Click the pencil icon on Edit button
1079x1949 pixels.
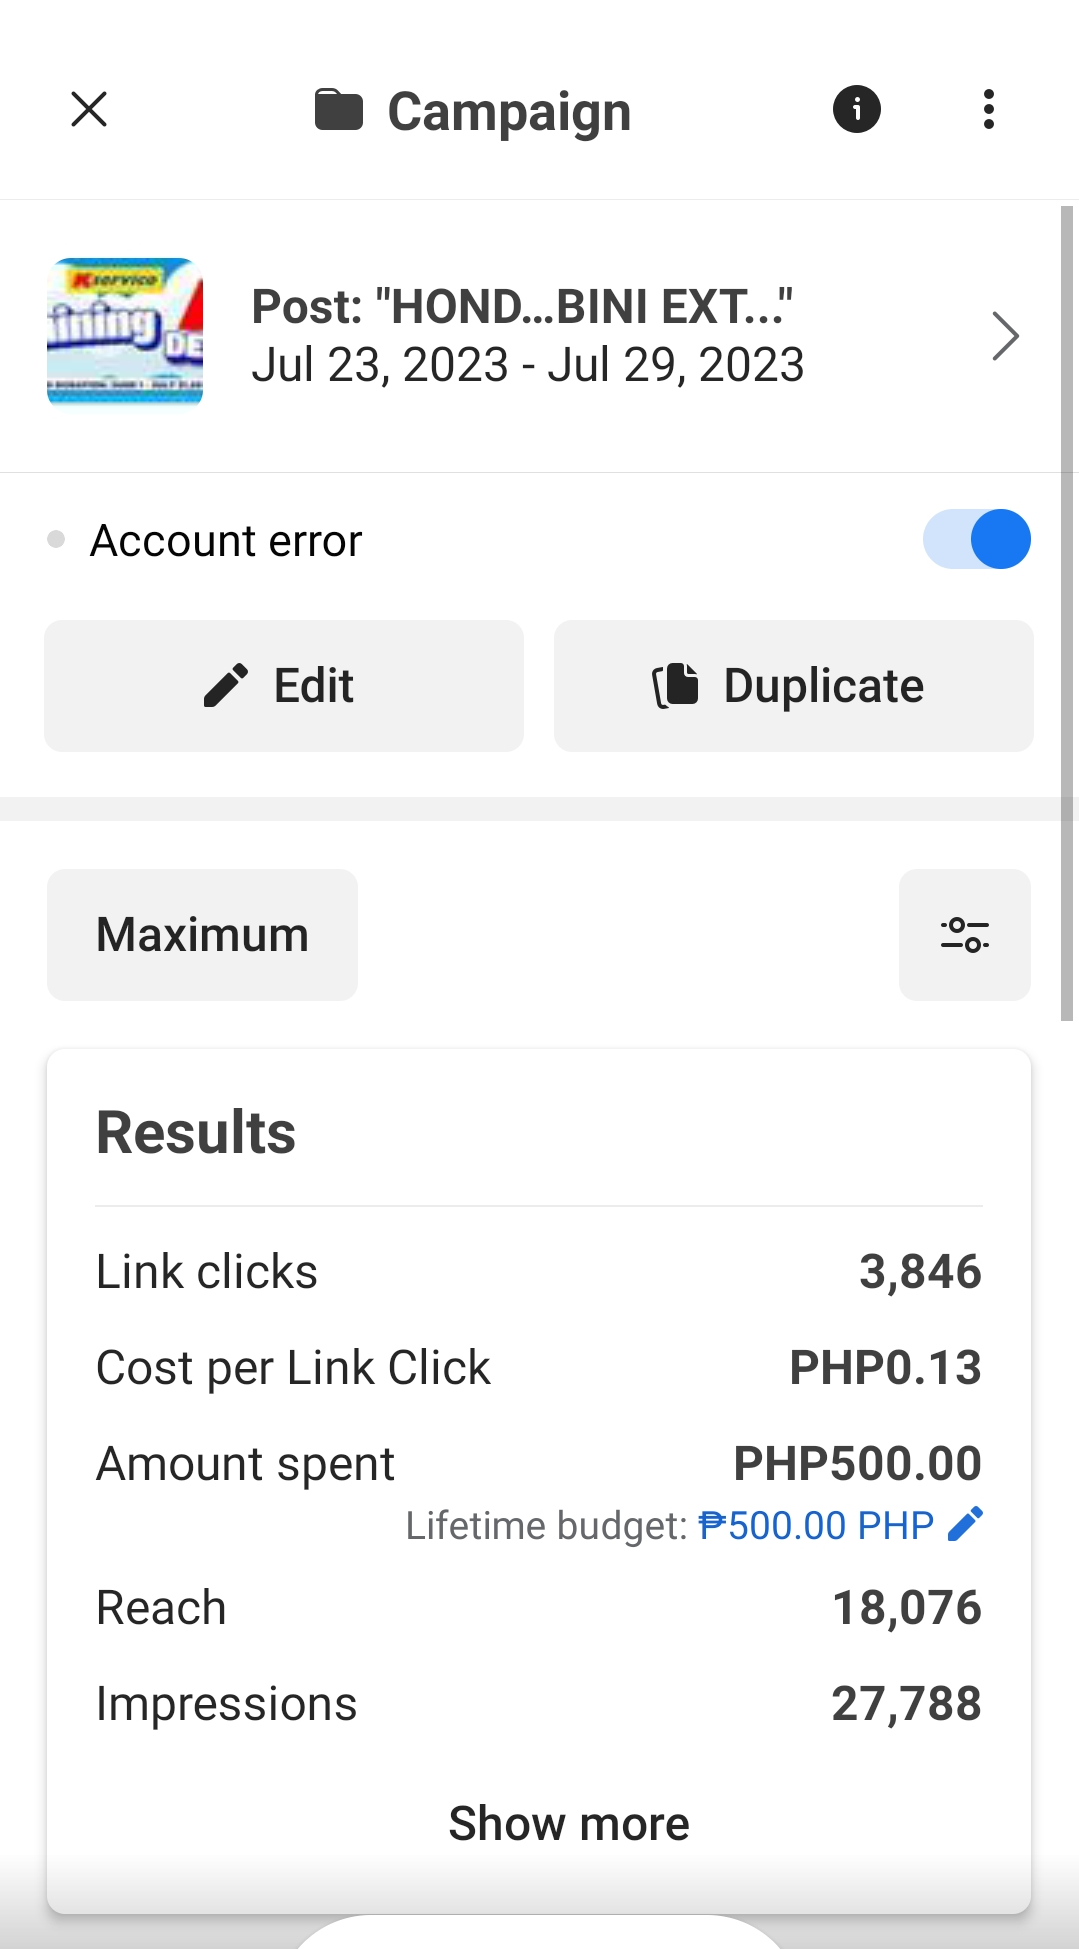pyautogui.click(x=226, y=686)
